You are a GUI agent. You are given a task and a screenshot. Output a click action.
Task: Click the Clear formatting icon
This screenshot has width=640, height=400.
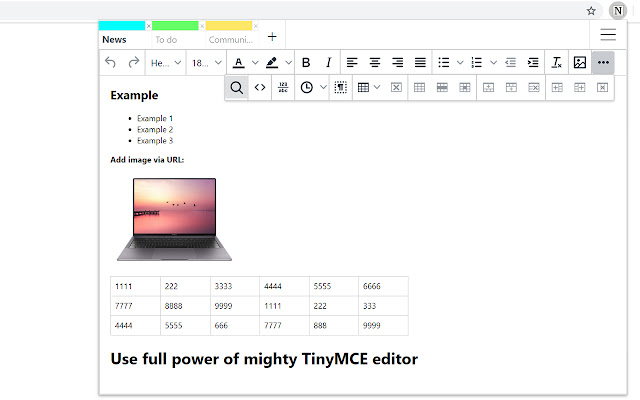point(556,62)
